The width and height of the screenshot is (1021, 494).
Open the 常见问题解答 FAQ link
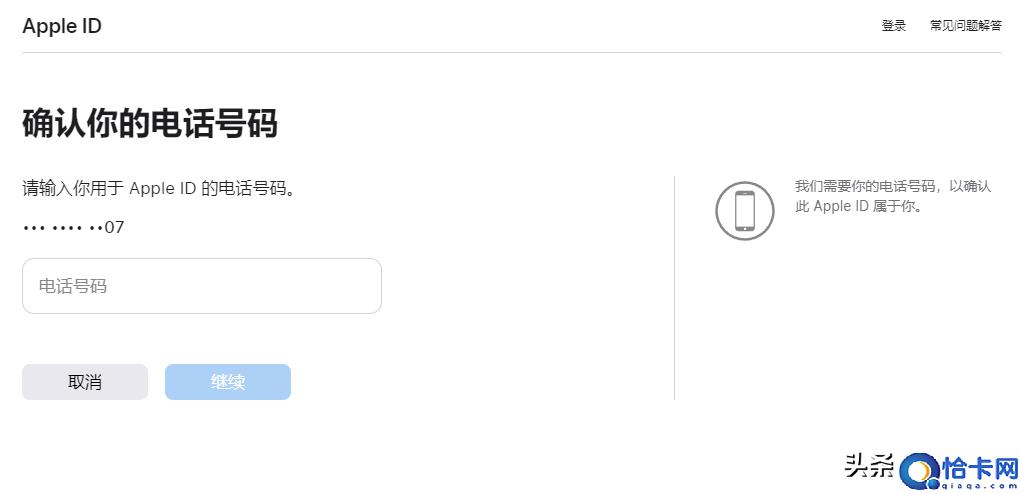(966, 26)
